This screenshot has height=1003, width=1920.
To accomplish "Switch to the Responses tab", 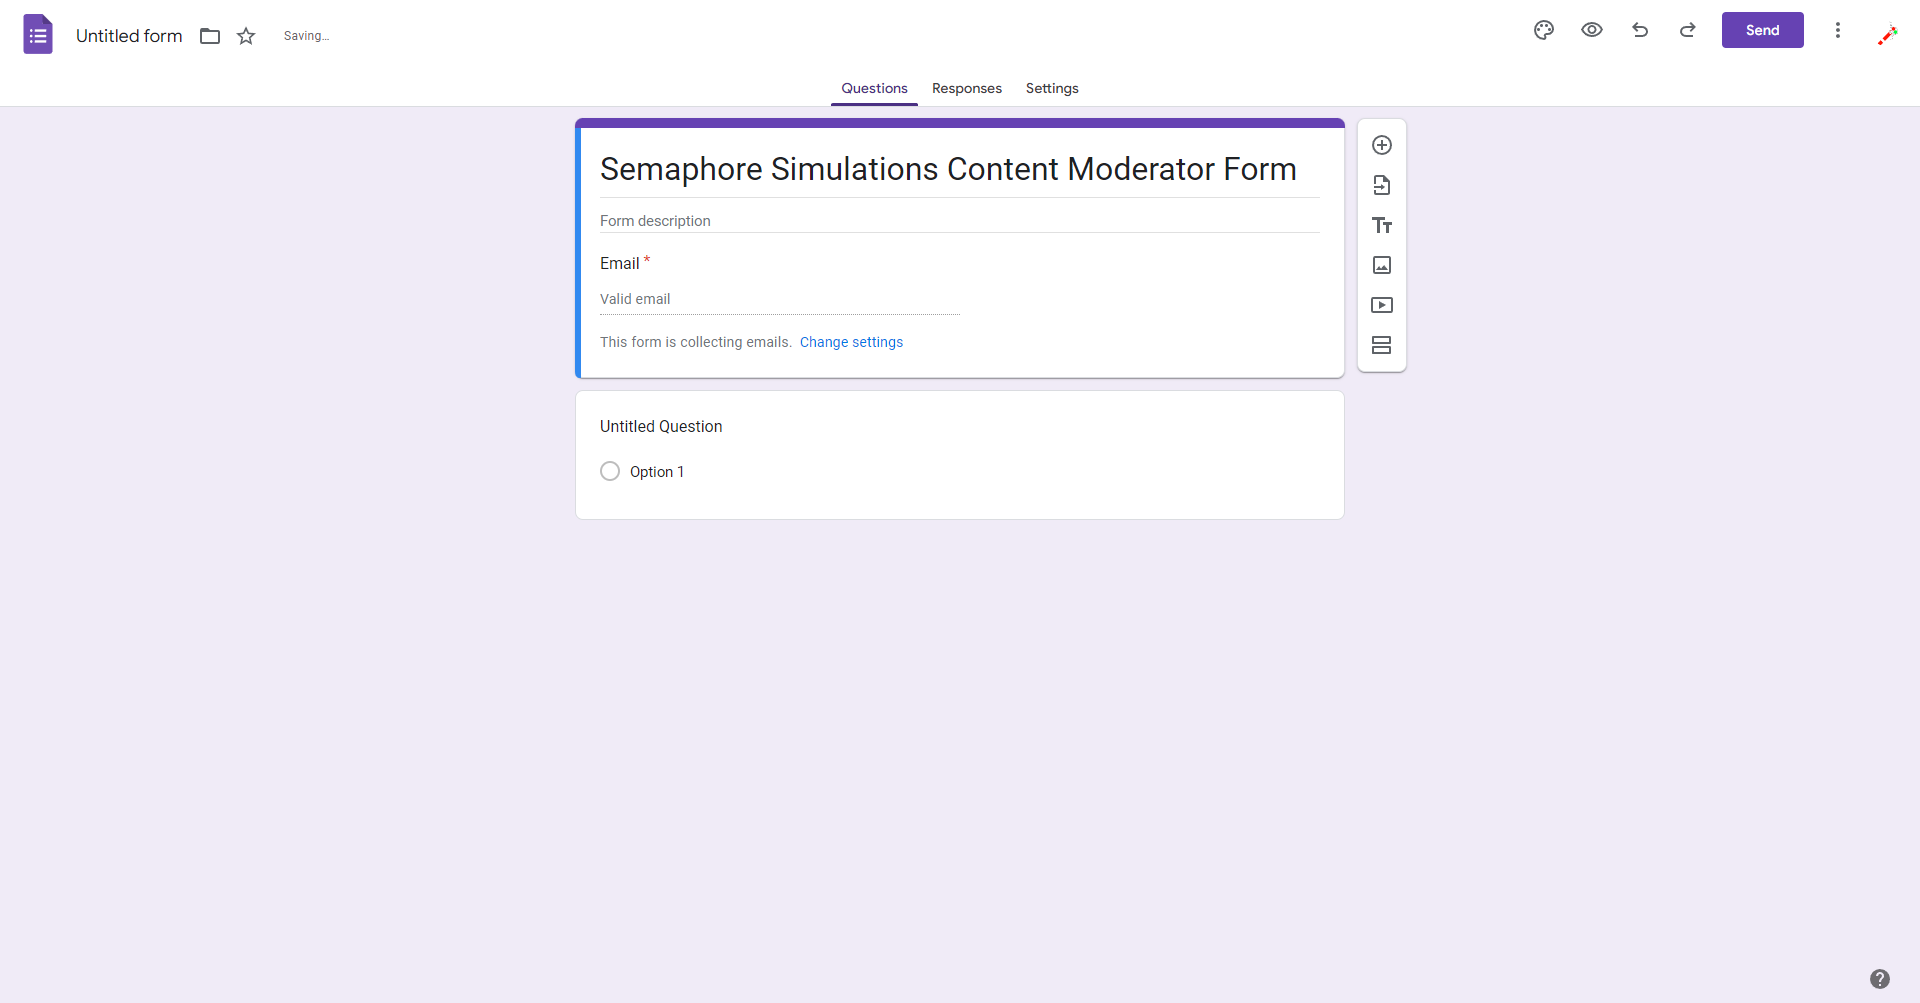I will 966,88.
